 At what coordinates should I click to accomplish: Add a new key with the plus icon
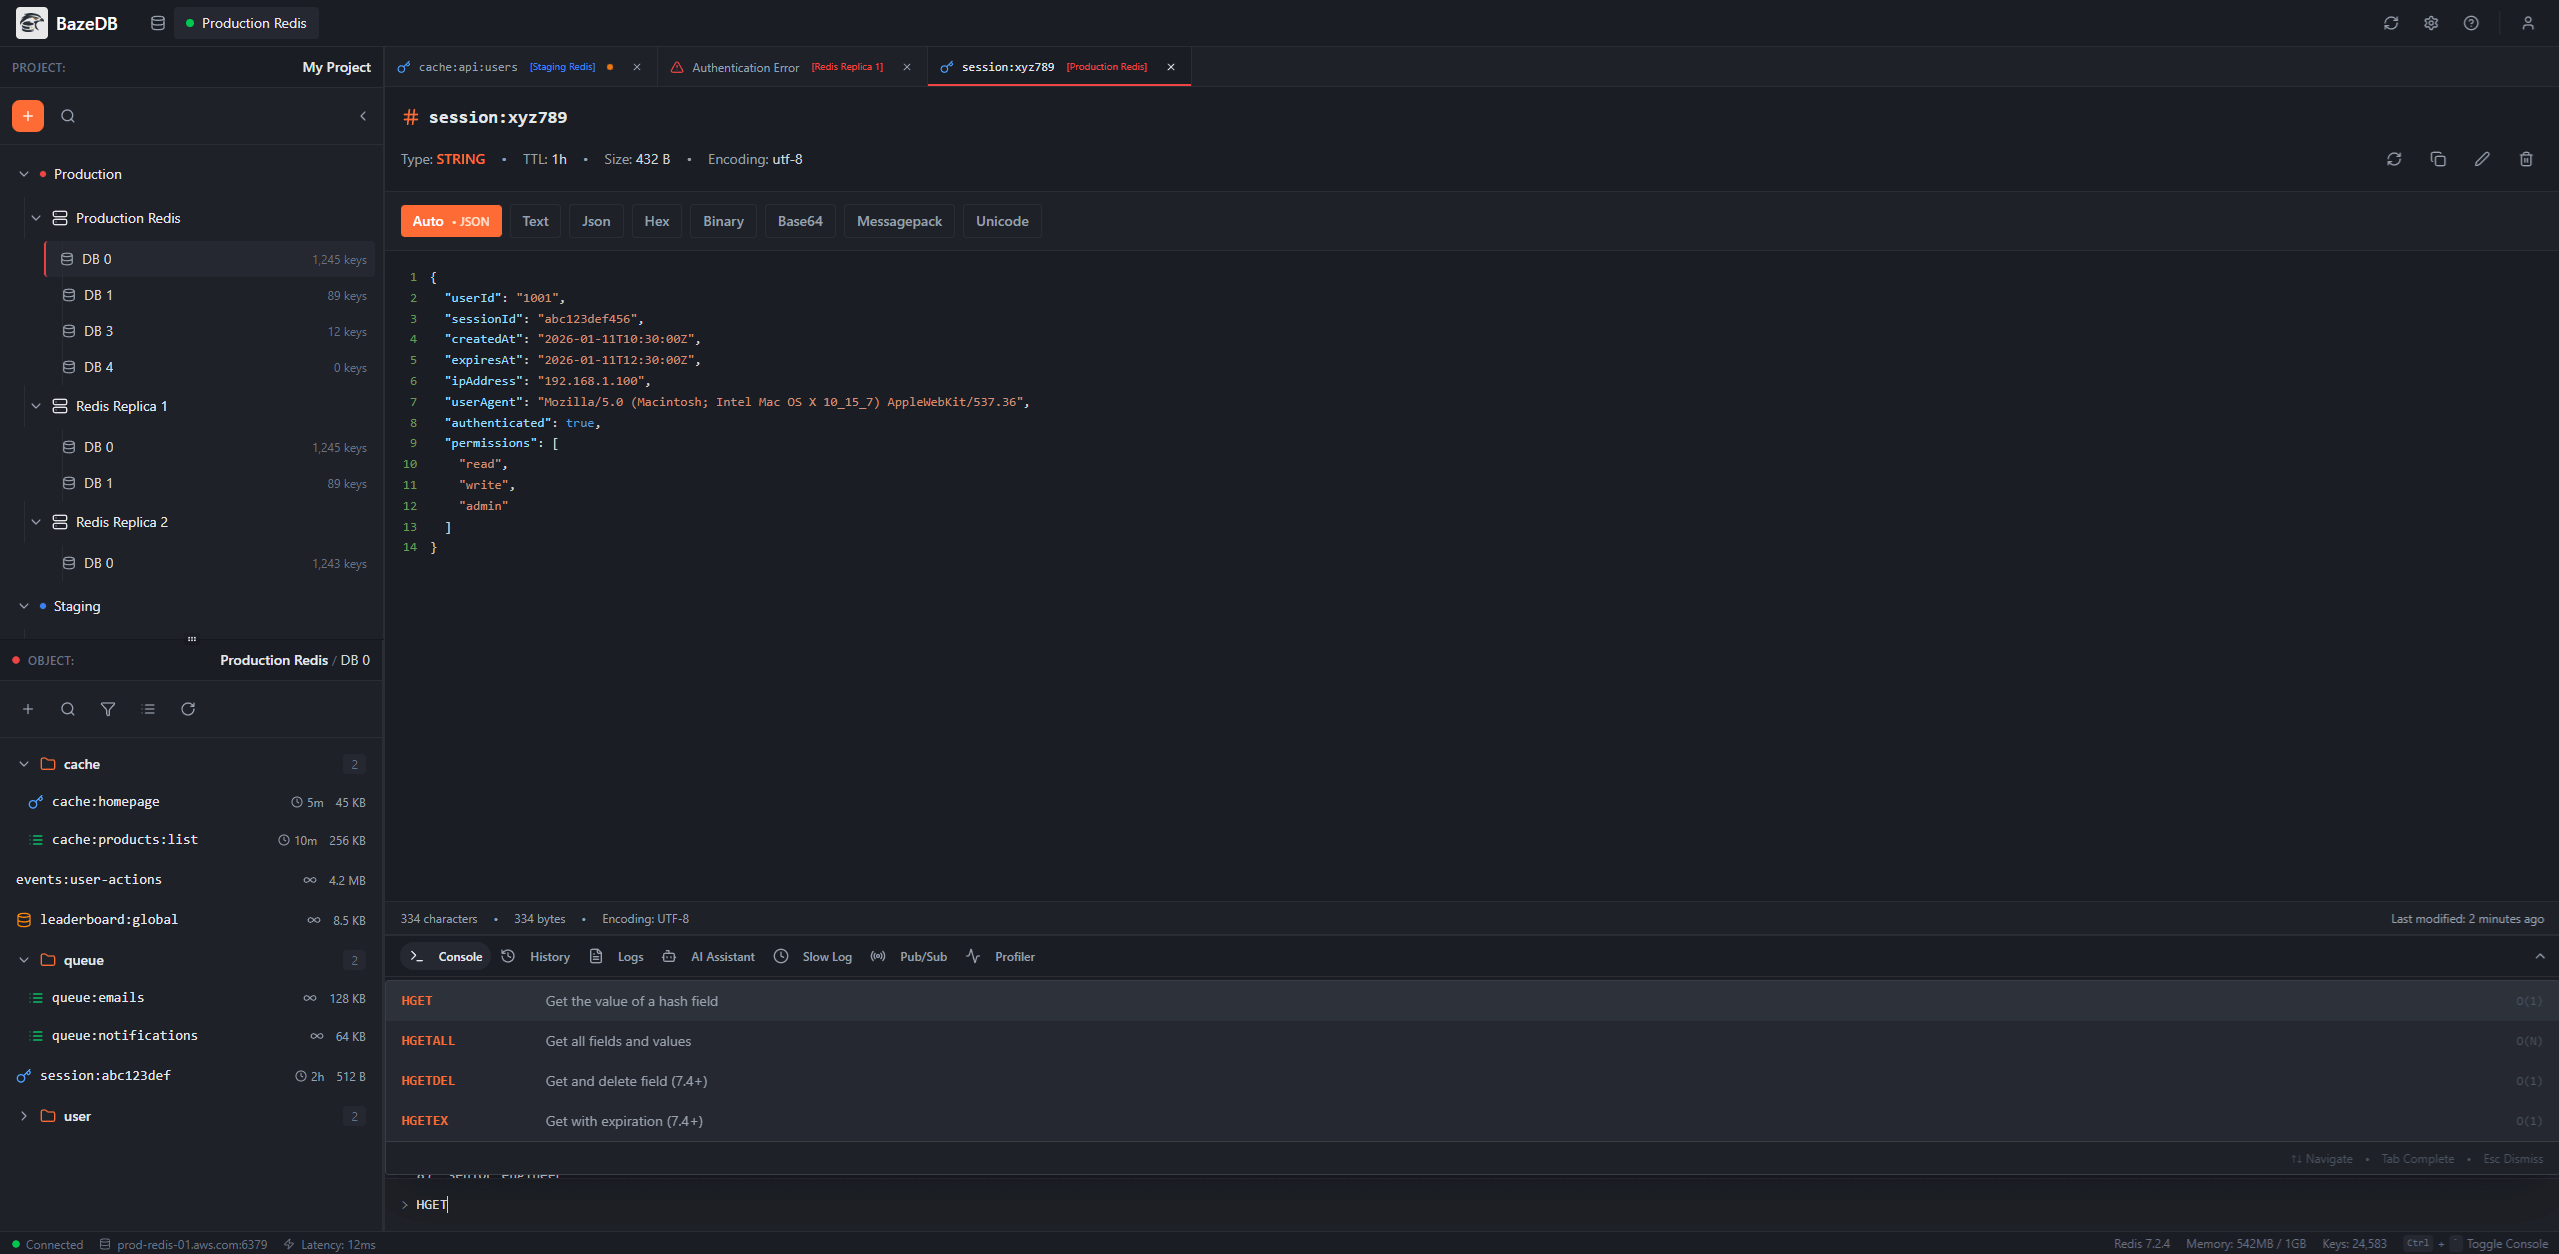point(28,709)
